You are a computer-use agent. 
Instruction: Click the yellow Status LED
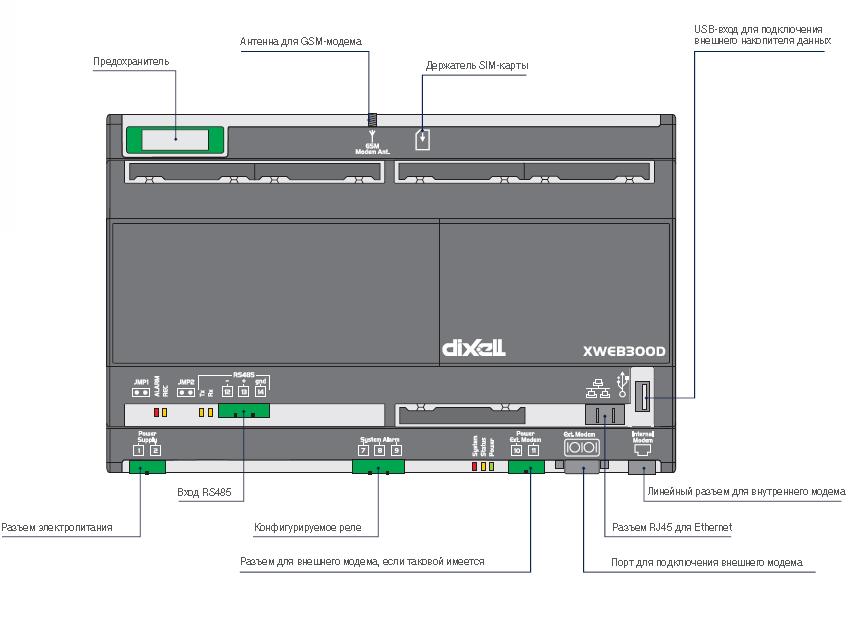pyautogui.click(x=483, y=466)
